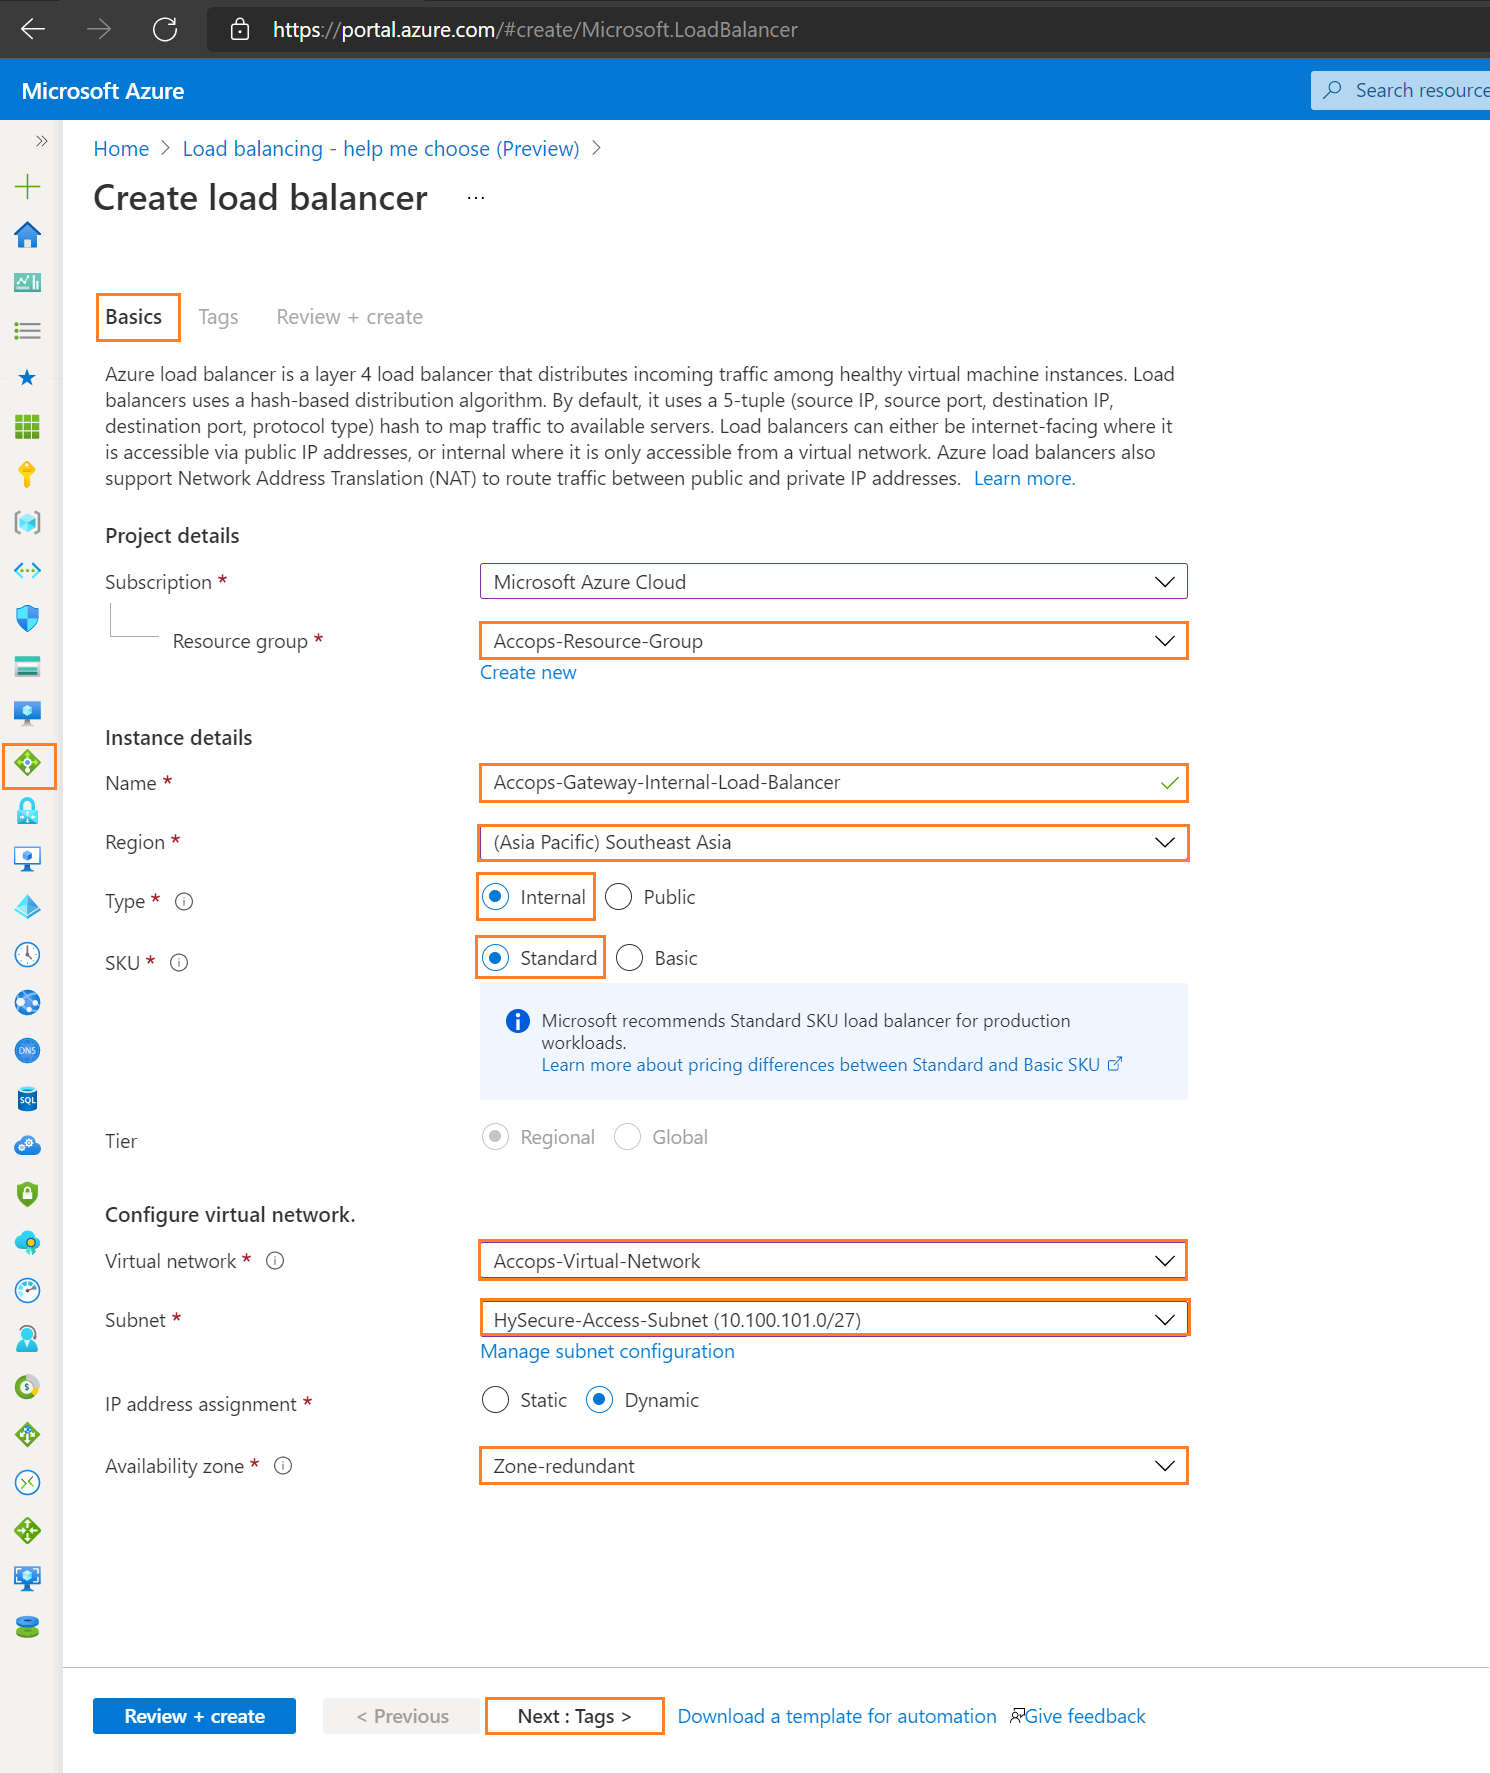1490x1773 pixels.
Task: Open Download a template for automation link
Action: [837, 1716]
